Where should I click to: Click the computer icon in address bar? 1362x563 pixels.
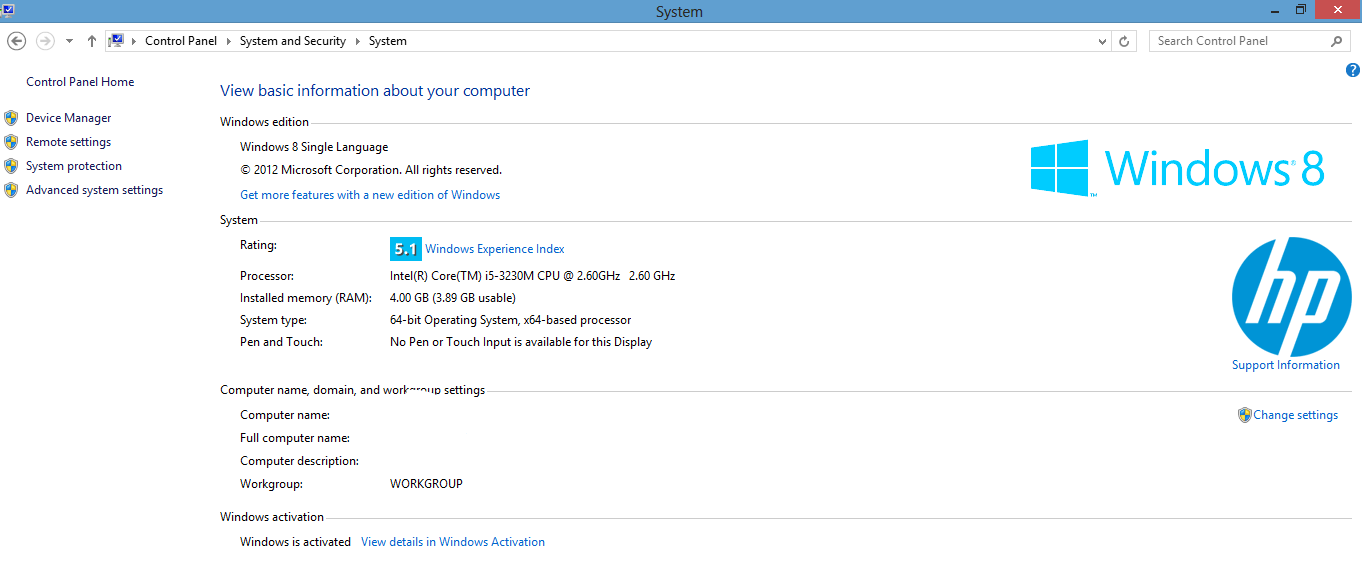[116, 41]
